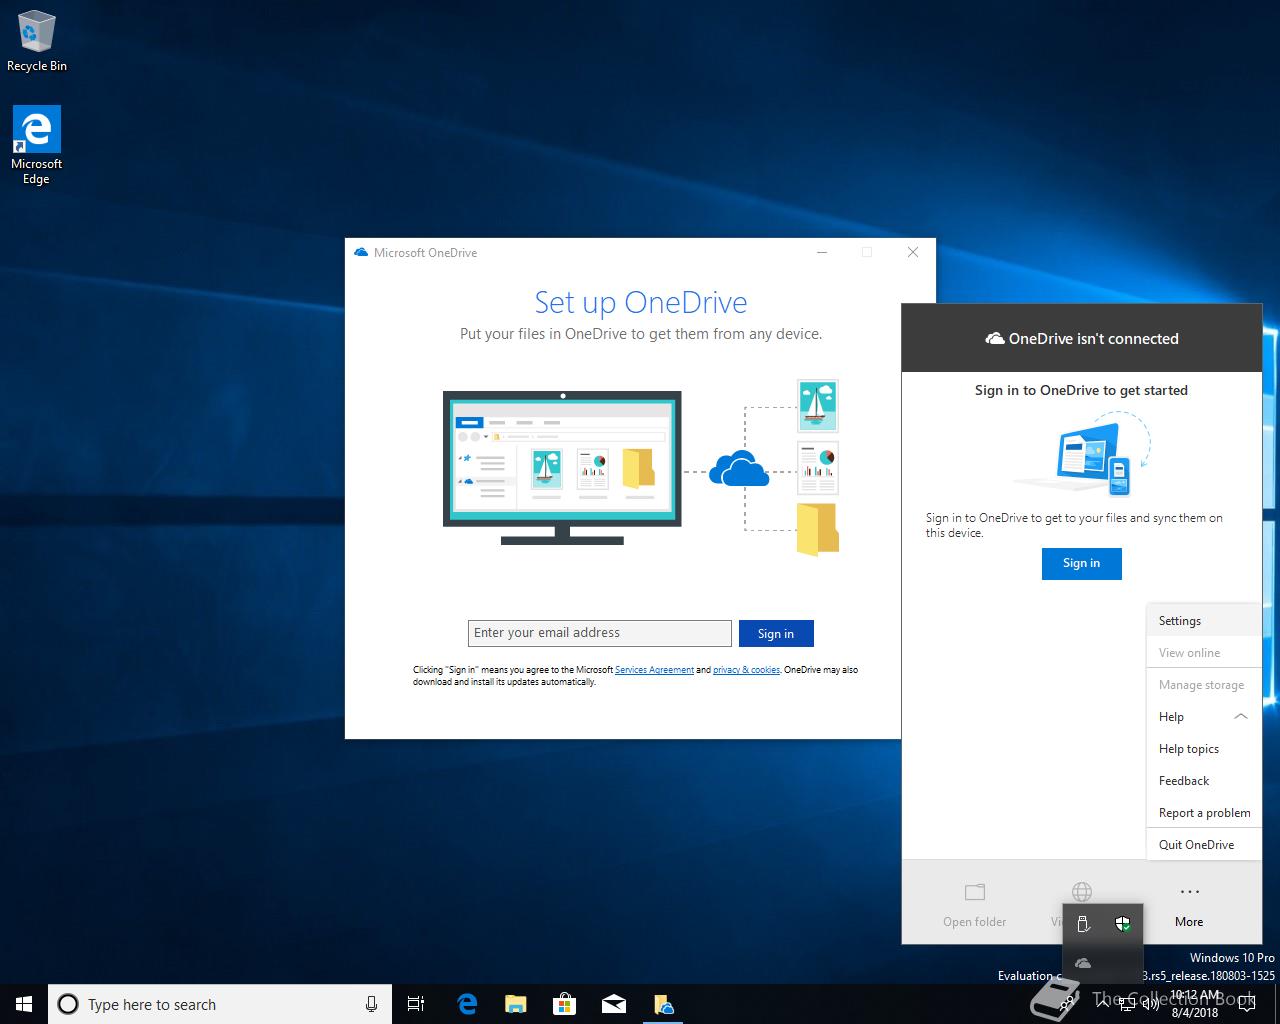Select Quit OneDrive in the menu
This screenshot has width=1280, height=1024.
(1203, 844)
